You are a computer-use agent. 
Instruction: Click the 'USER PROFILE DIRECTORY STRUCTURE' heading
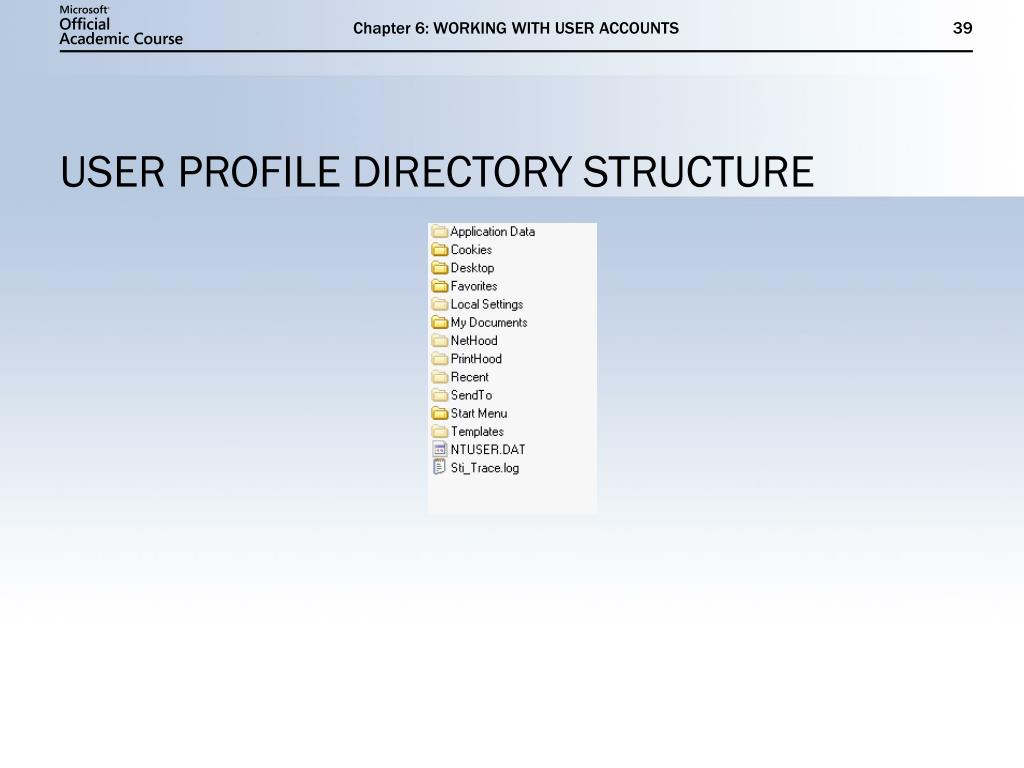tap(437, 172)
